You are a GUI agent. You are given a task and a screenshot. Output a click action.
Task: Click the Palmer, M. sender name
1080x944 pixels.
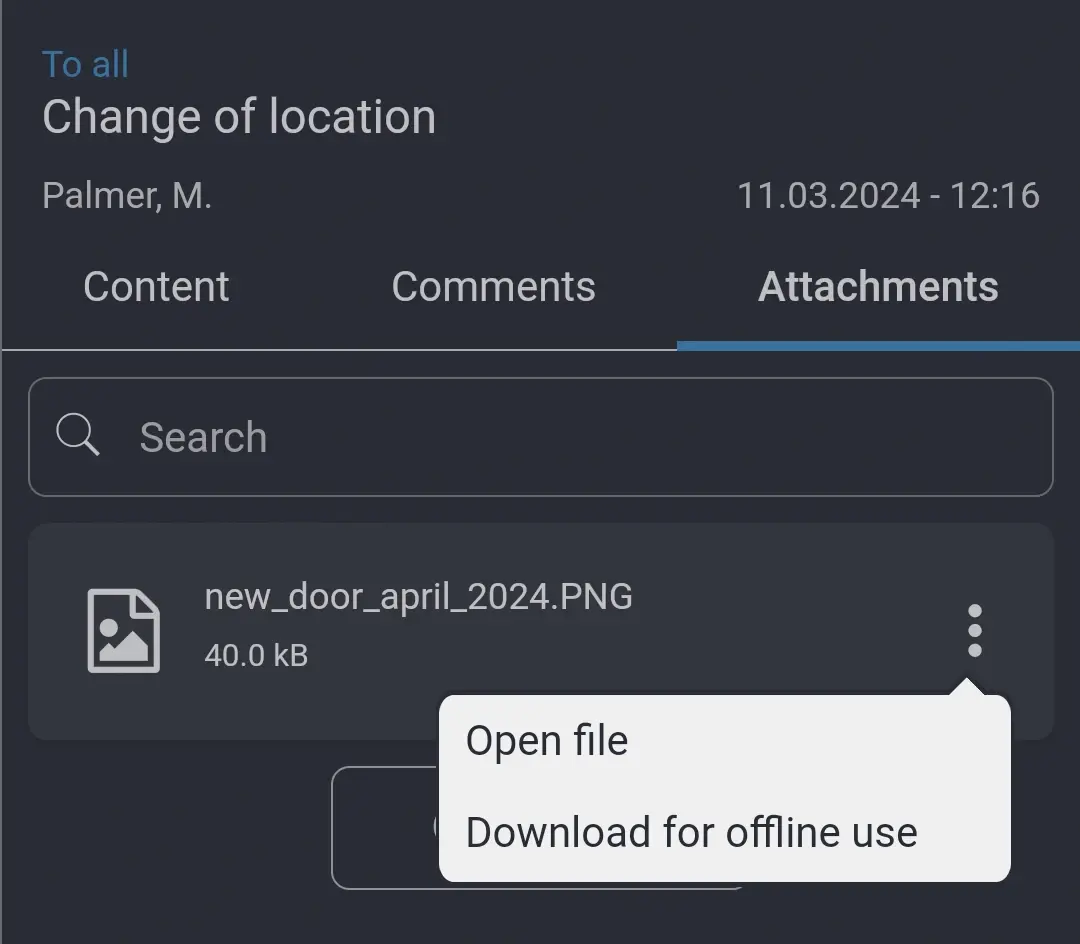(x=126, y=195)
